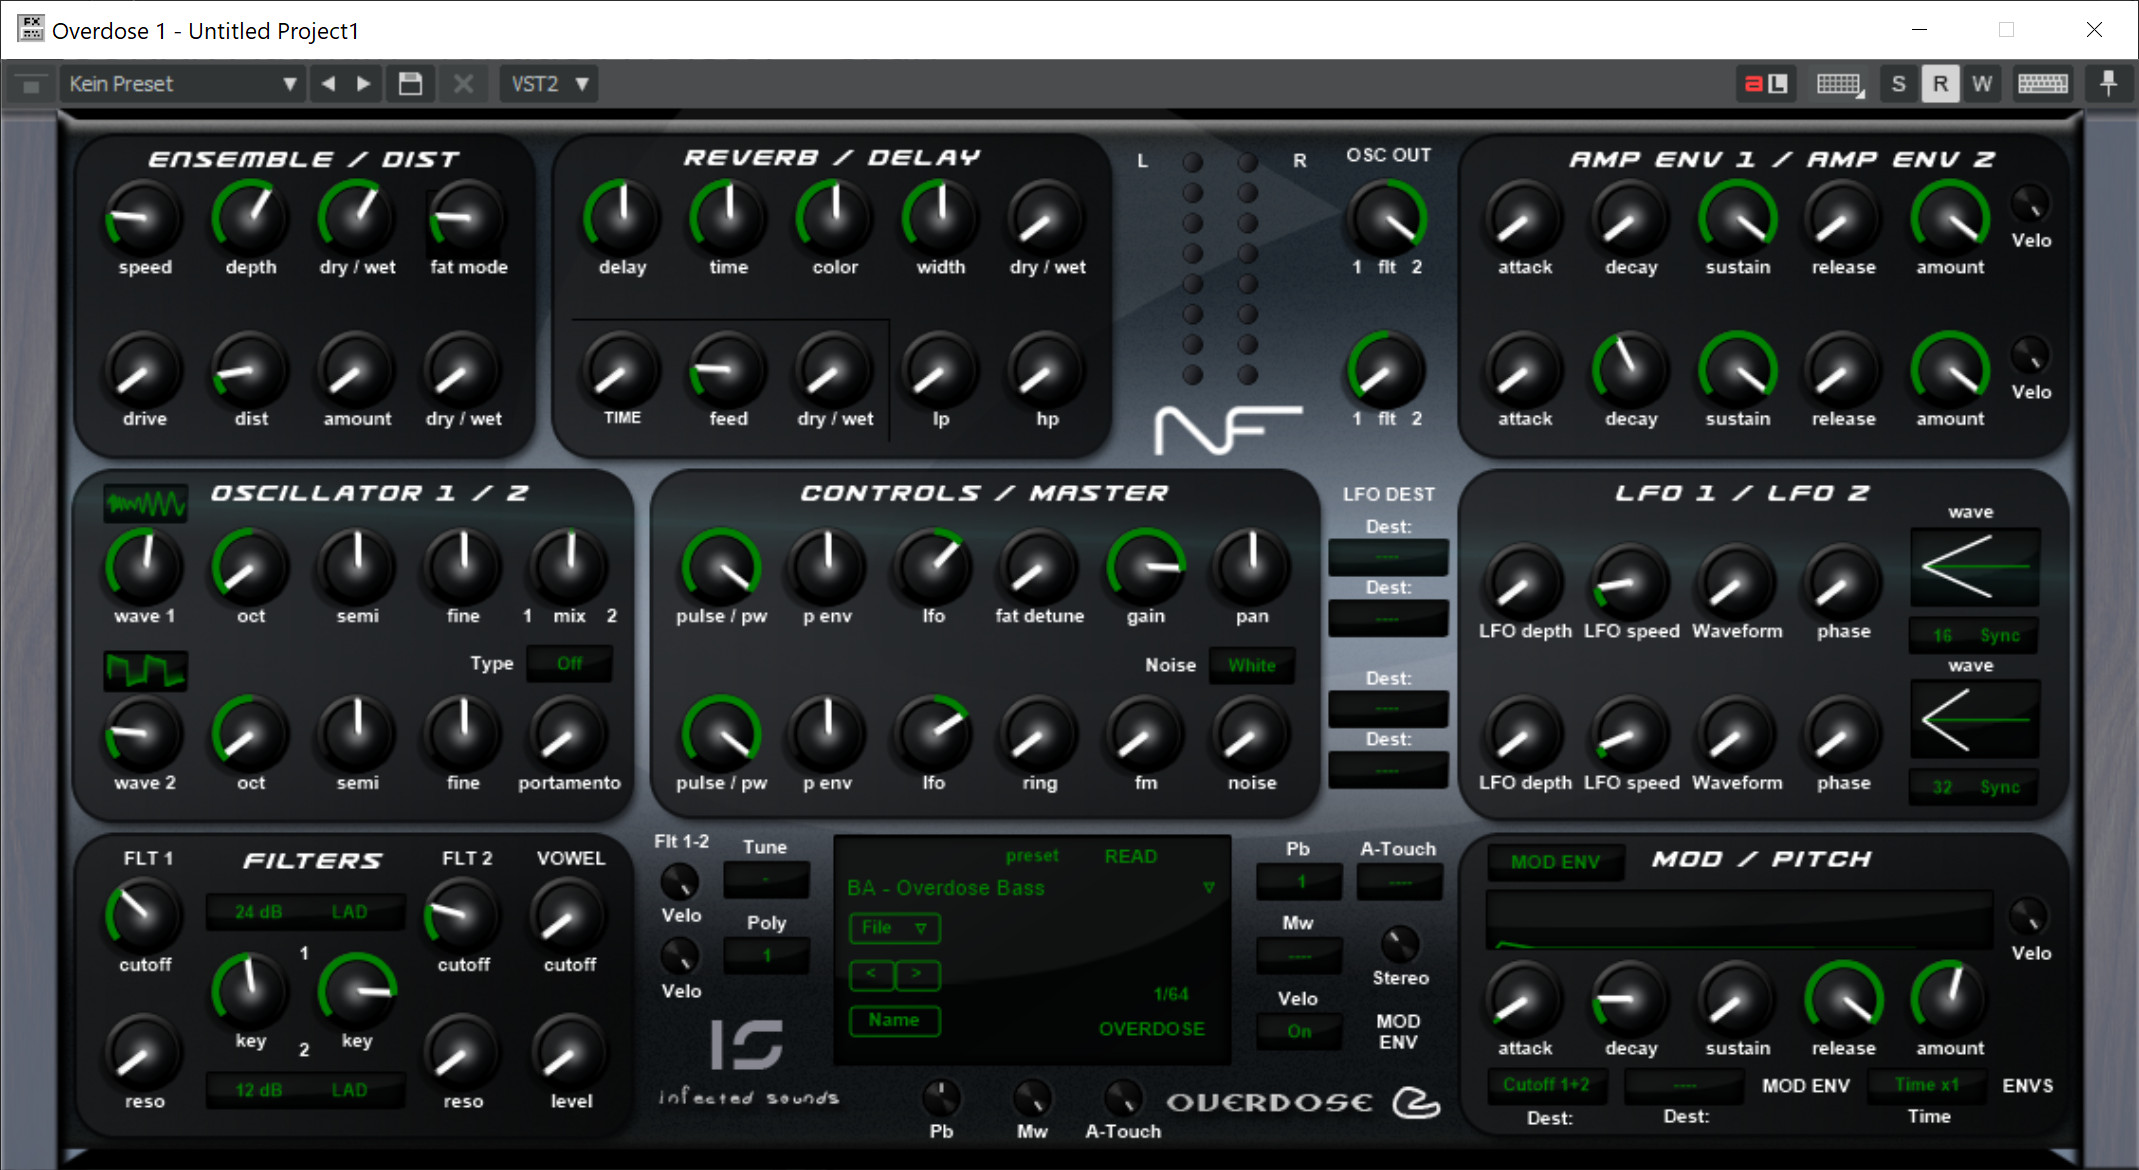Click the Overdose 2 logo icon
Image resolution: width=2139 pixels, height=1170 pixels.
click(1417, 1102)
